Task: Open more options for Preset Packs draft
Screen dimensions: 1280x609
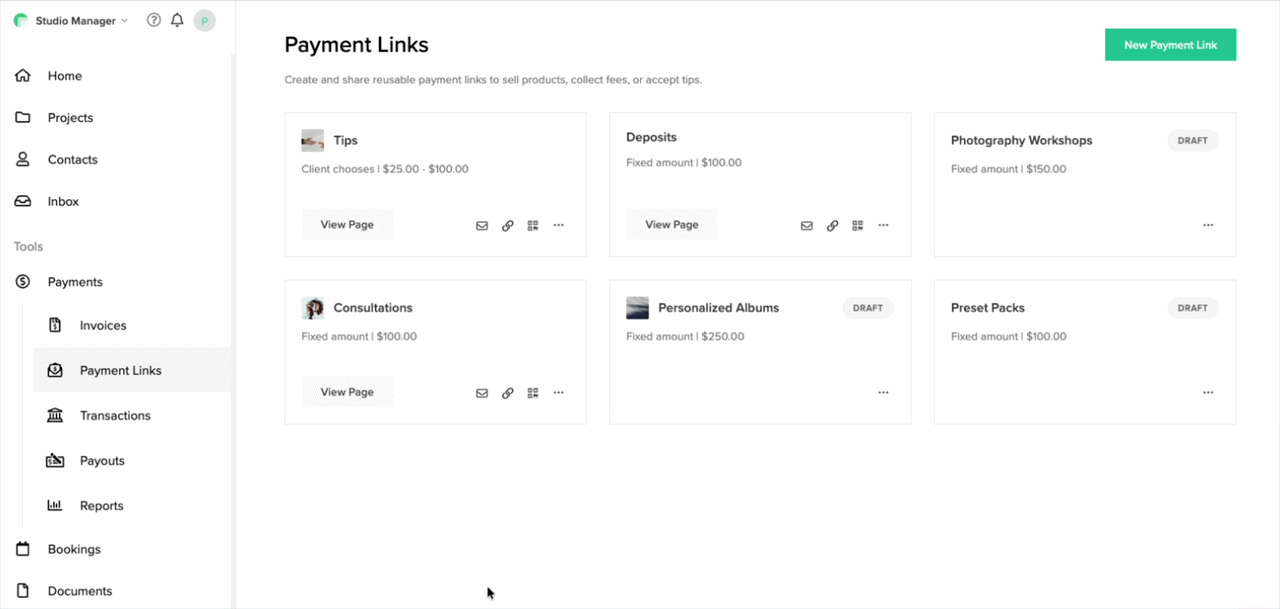Action: (x=1208, y=392)
